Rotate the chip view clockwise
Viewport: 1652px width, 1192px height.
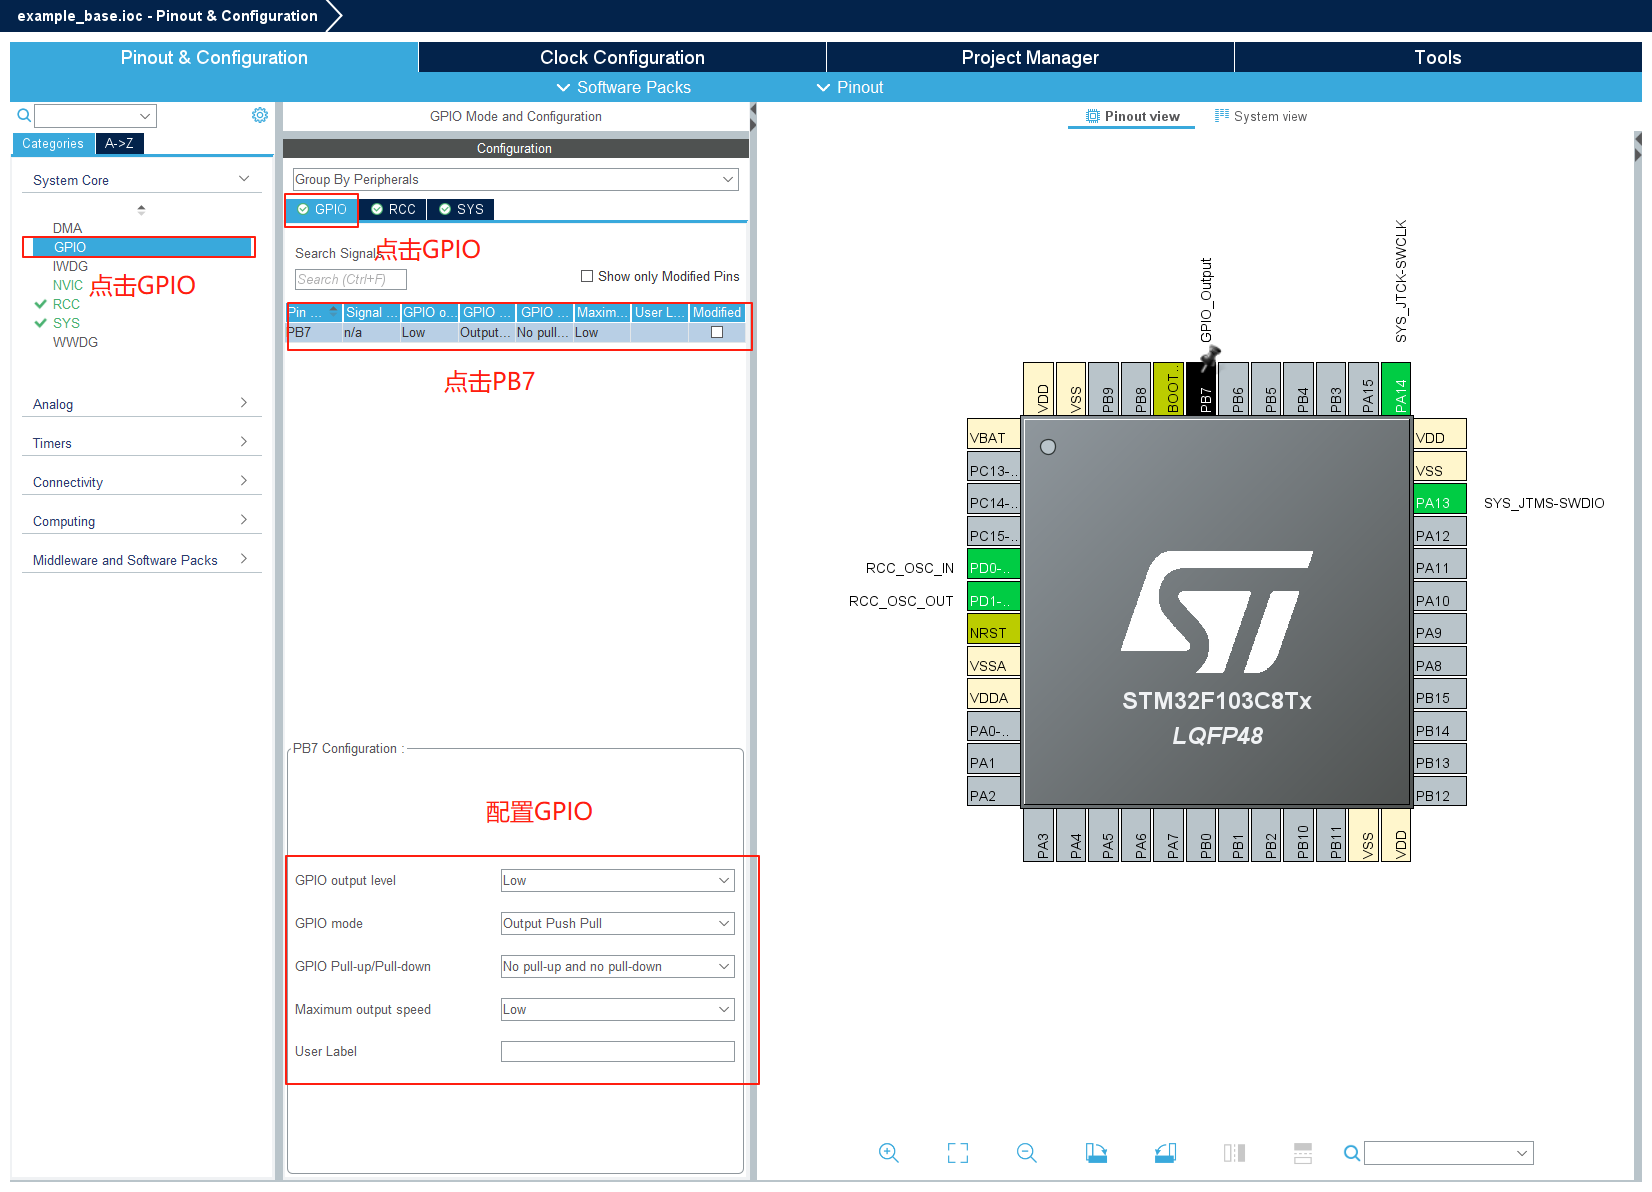[x=1096, y=1153]
